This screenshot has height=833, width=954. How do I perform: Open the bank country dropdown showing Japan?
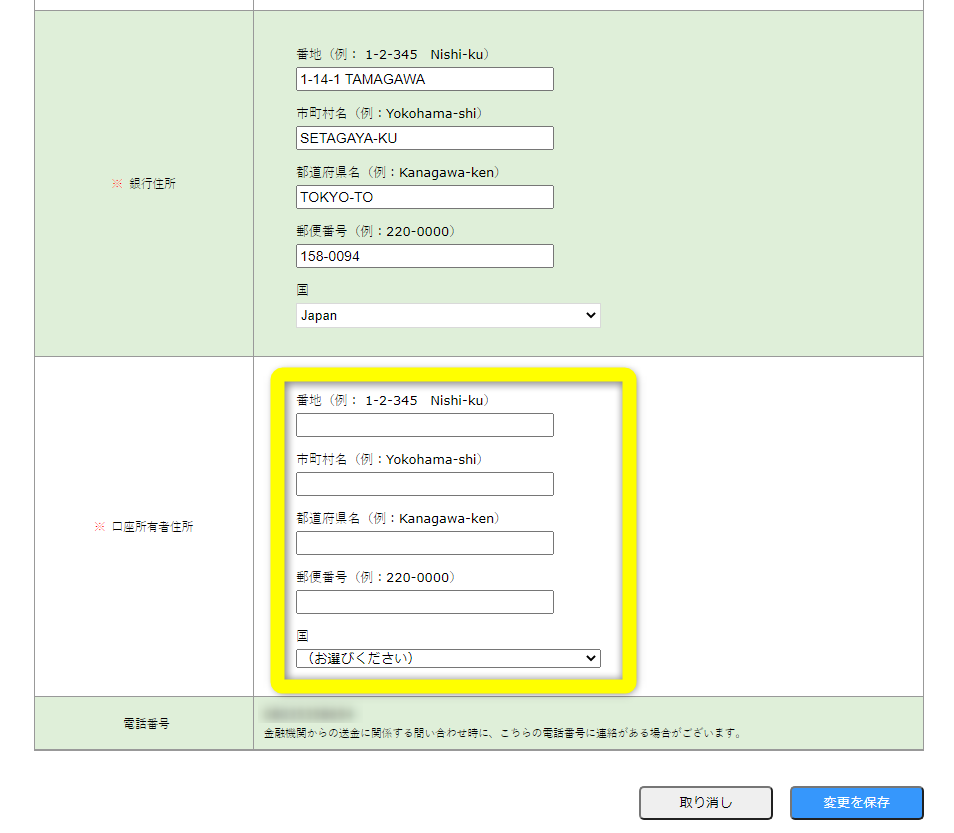pos(448,315)
